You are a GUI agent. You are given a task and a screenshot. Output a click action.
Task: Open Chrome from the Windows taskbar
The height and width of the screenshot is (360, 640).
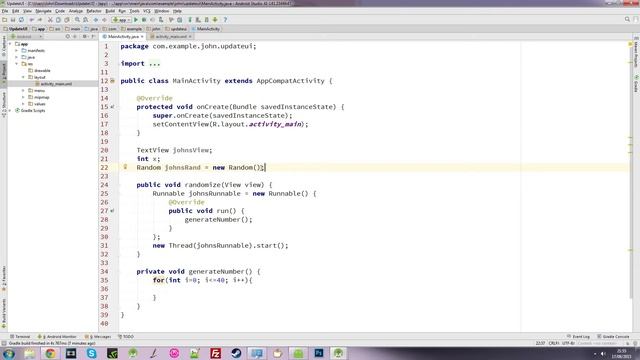[51, 353]
